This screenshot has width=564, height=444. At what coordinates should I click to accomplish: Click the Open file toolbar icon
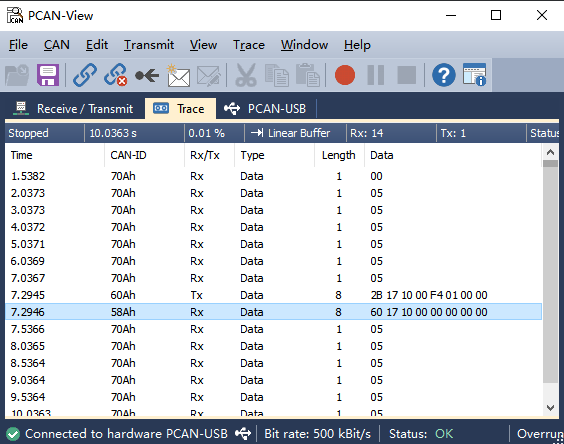17,75
